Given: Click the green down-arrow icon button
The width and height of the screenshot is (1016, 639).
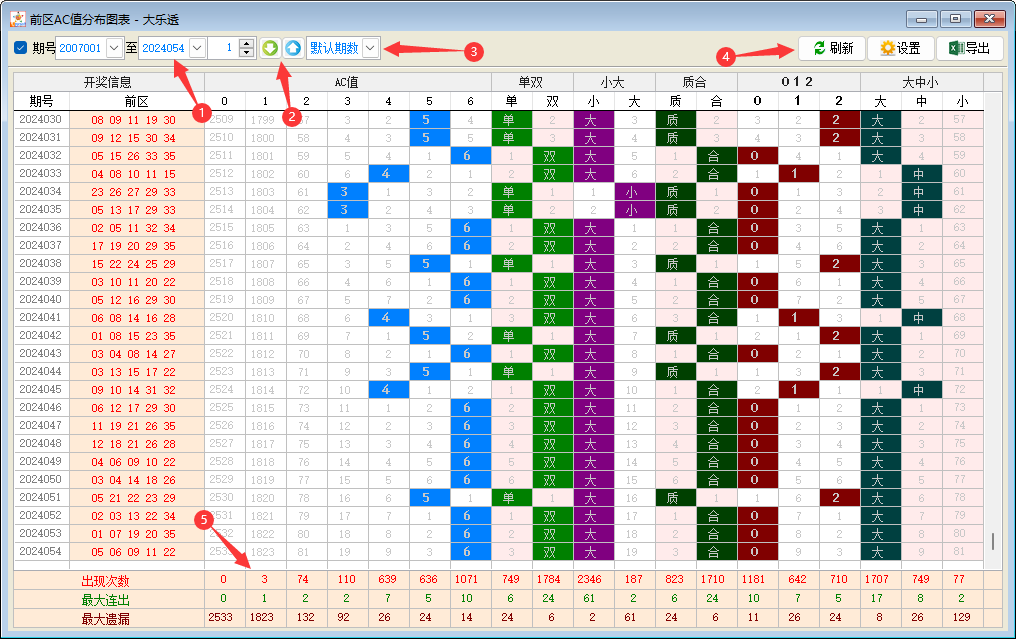Looking at the screenshot, I should point(270,48).
